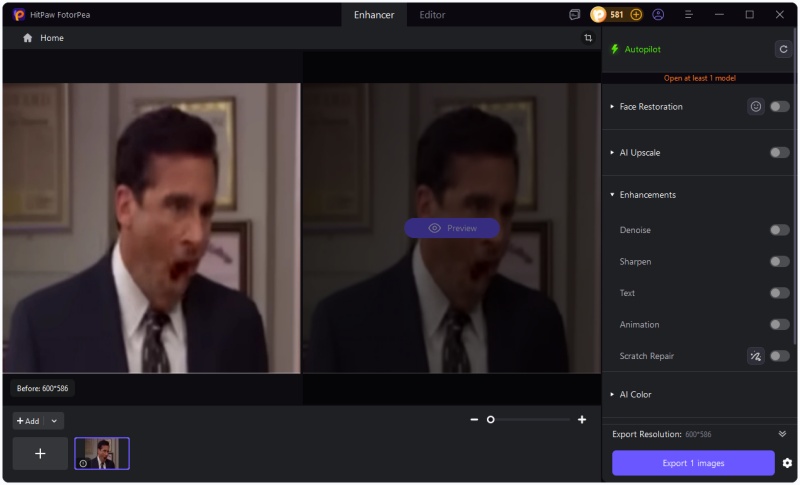Select the uploaded image thumbnail
The width and height of the screenshot is (800, 485).
click(102, 454)
